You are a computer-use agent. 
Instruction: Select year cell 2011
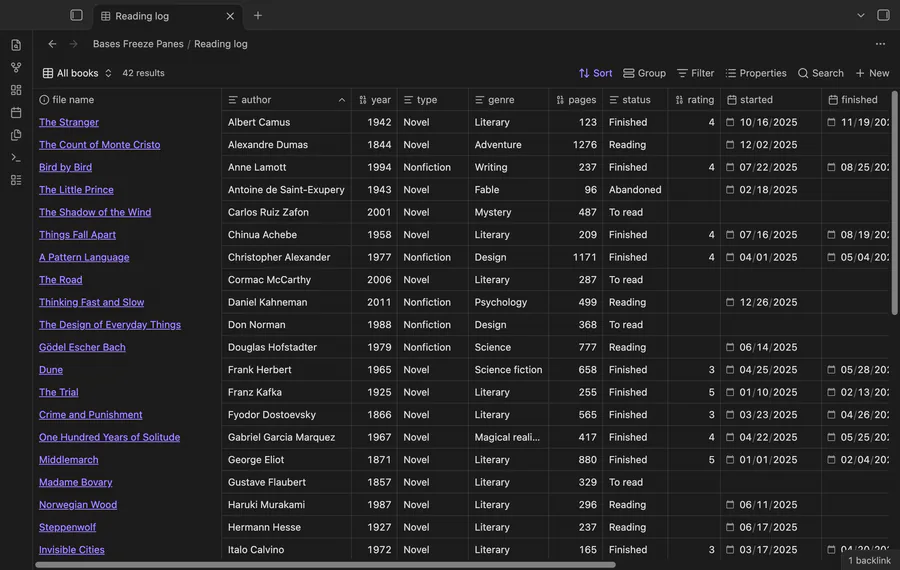[374, 303]
